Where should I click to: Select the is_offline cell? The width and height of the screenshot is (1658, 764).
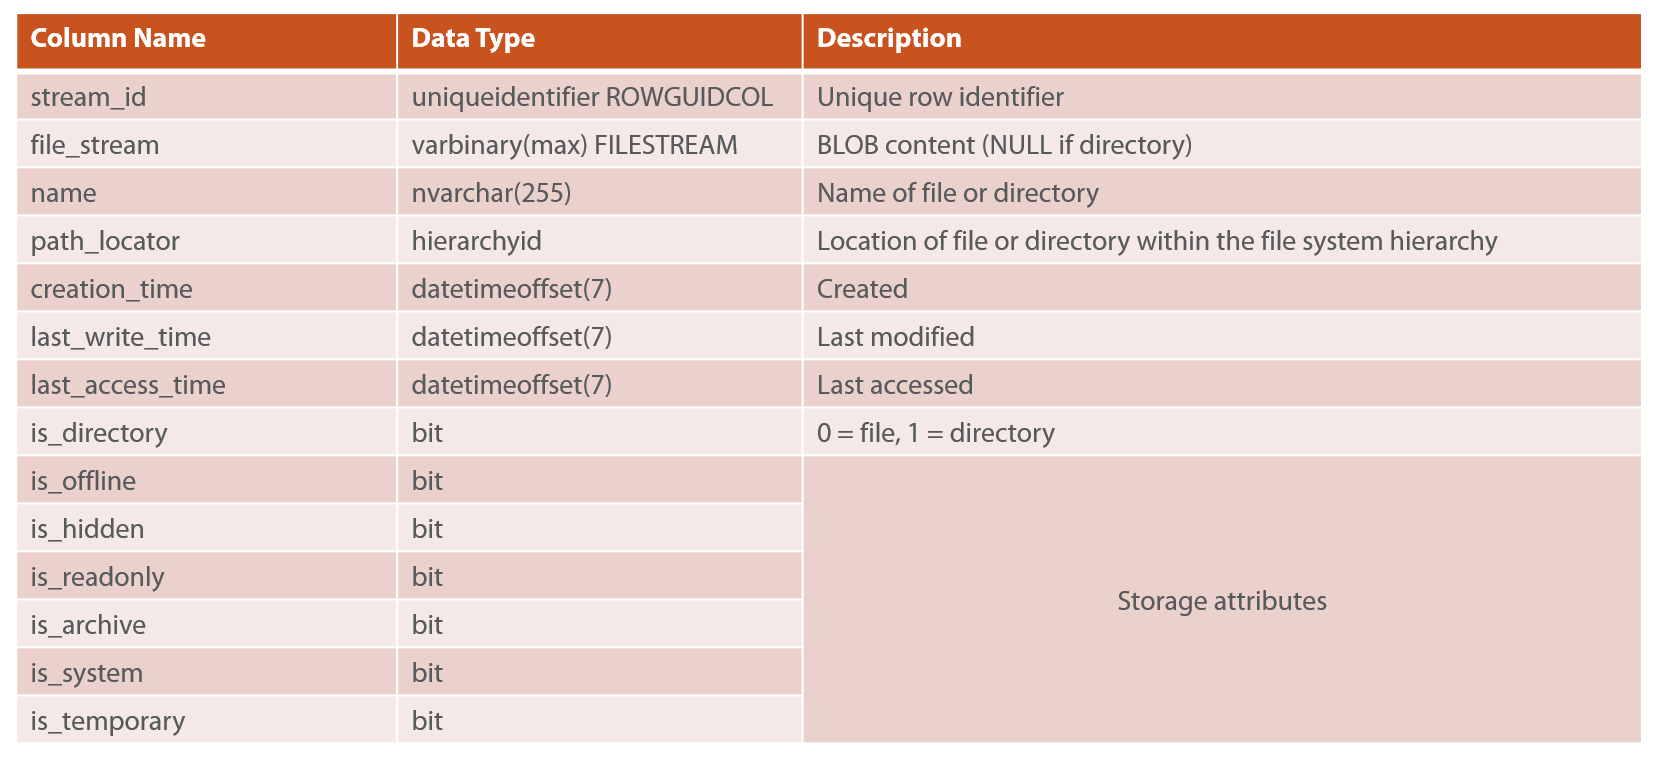[x=207, y=481]
